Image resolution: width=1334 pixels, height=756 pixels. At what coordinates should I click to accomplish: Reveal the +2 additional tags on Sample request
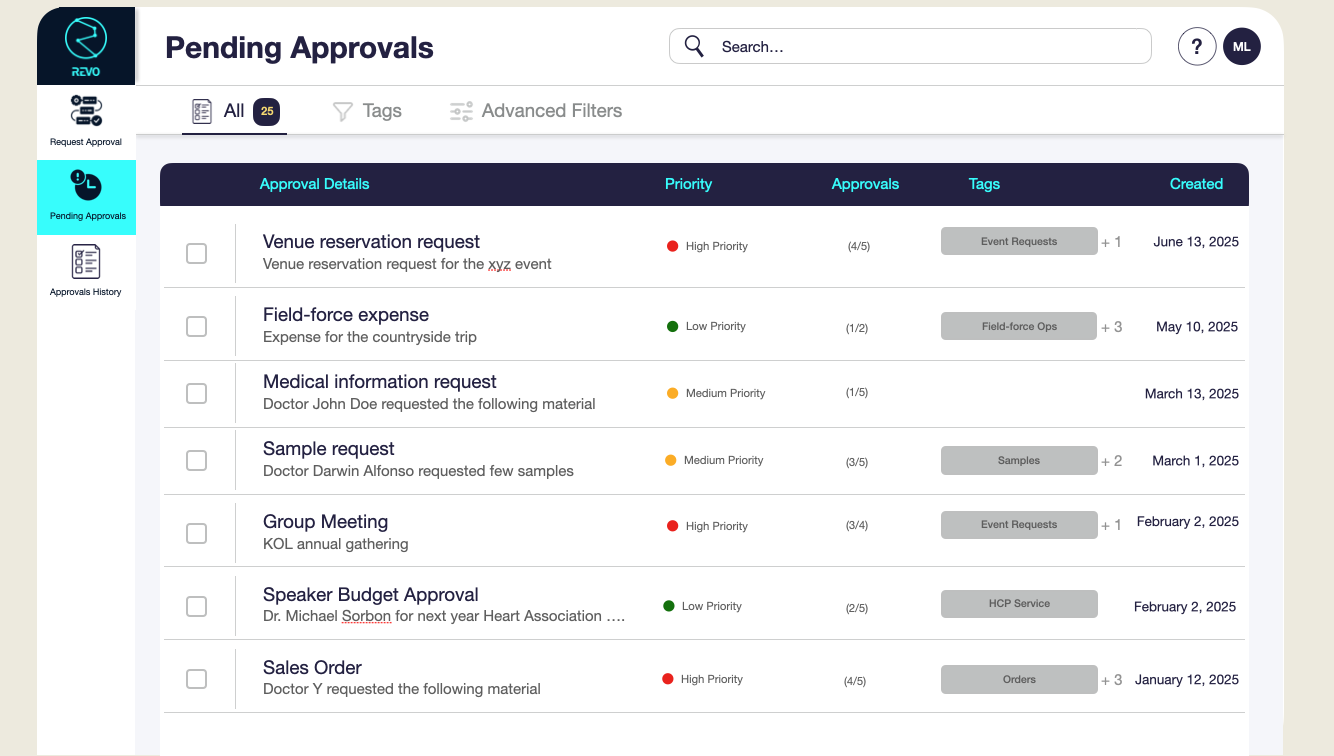coord(1111,460)
